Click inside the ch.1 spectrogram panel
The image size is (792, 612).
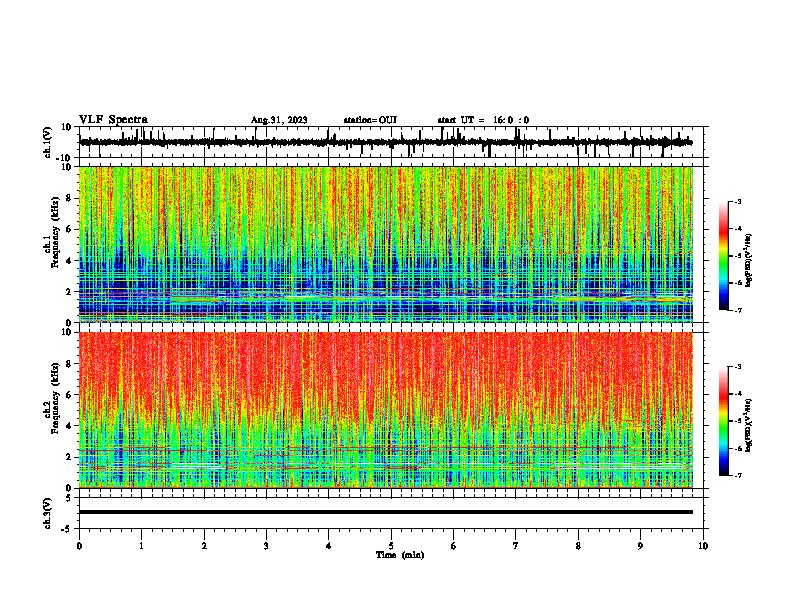click(386, 244)
